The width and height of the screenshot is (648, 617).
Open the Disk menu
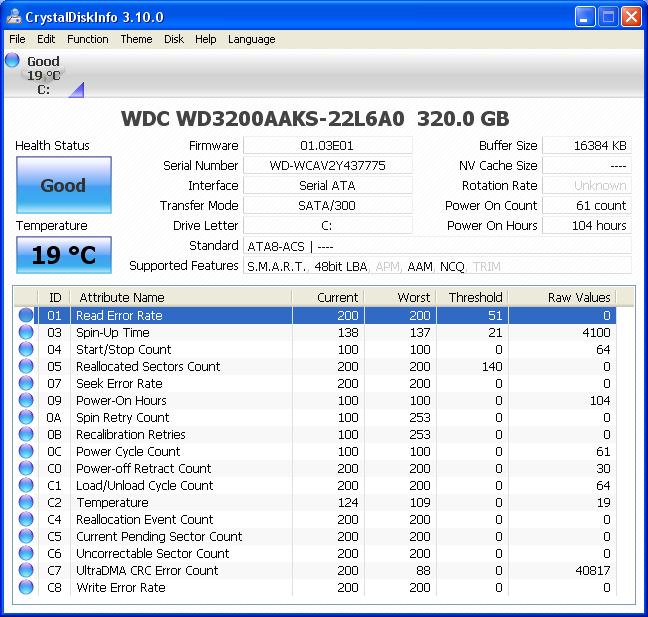(x=174, y=39)
